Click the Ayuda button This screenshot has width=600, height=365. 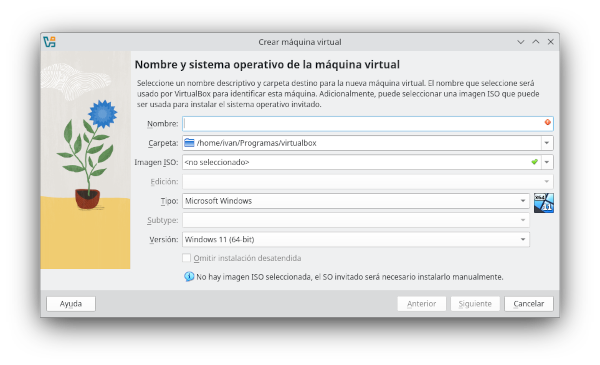point(71,304)
